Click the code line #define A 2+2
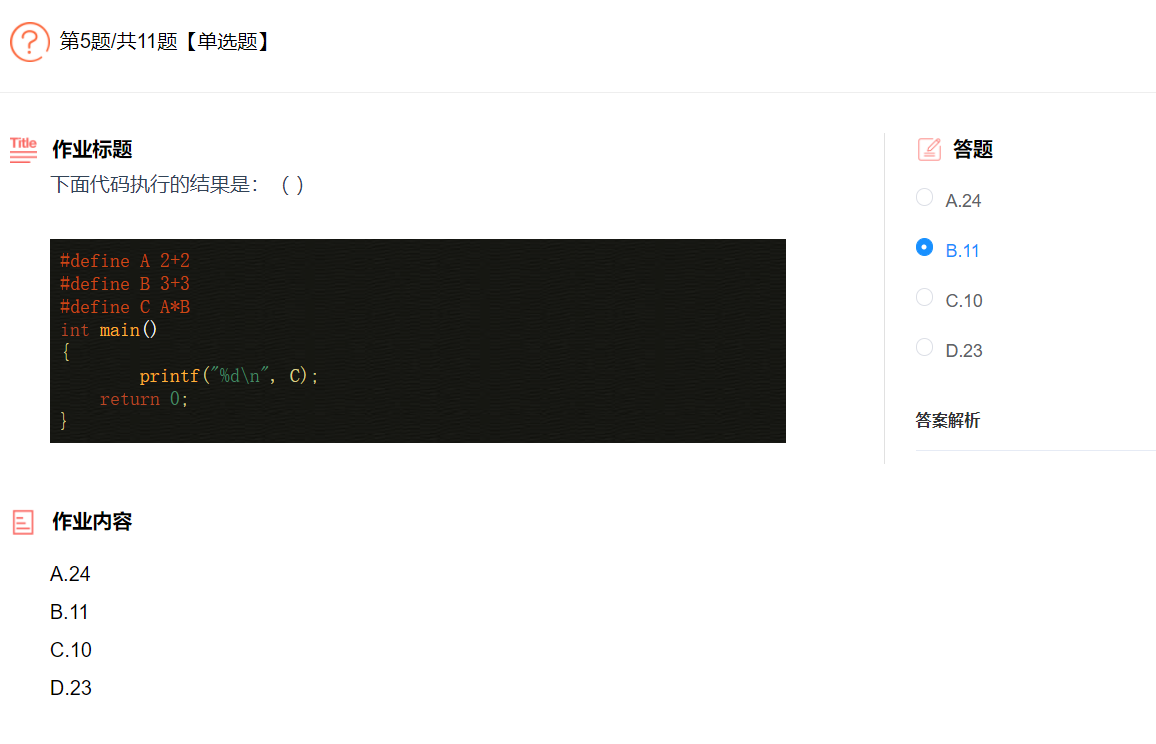The width and height of the screenshot is (1156, 744). coord(125,261)
